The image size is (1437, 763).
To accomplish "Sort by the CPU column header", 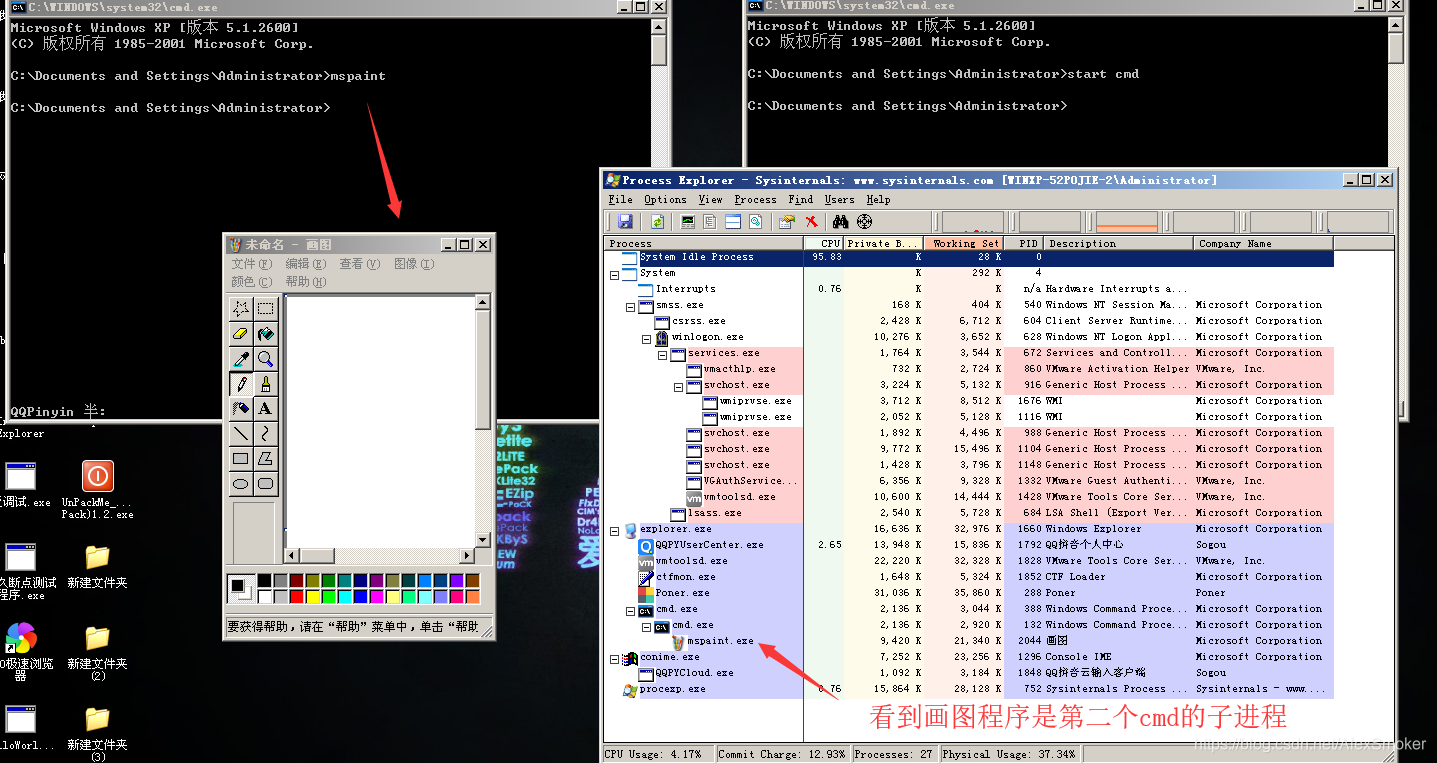I will point(824,243).
